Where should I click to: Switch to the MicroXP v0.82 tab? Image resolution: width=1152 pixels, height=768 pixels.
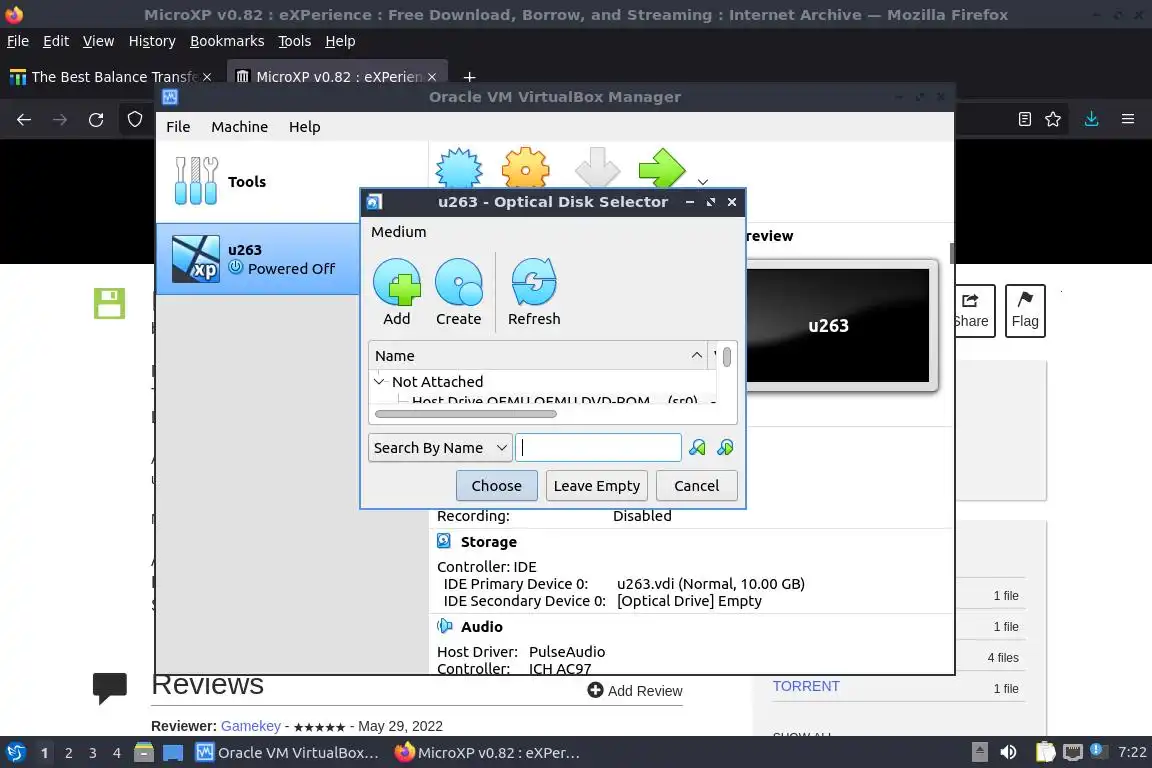pos(337,76)
